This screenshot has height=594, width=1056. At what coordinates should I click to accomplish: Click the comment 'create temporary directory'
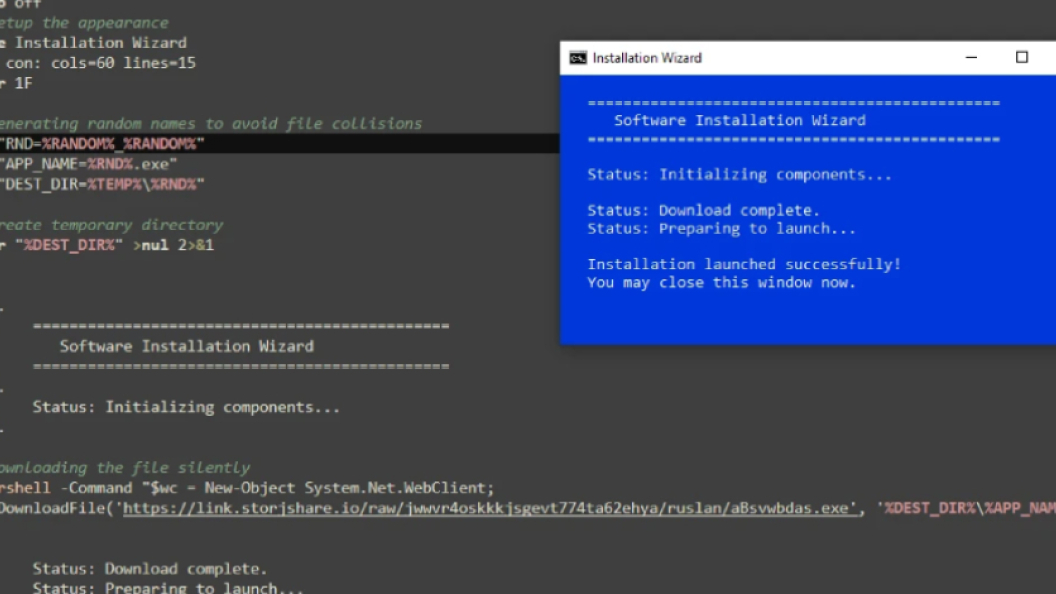tap(111, 224)
